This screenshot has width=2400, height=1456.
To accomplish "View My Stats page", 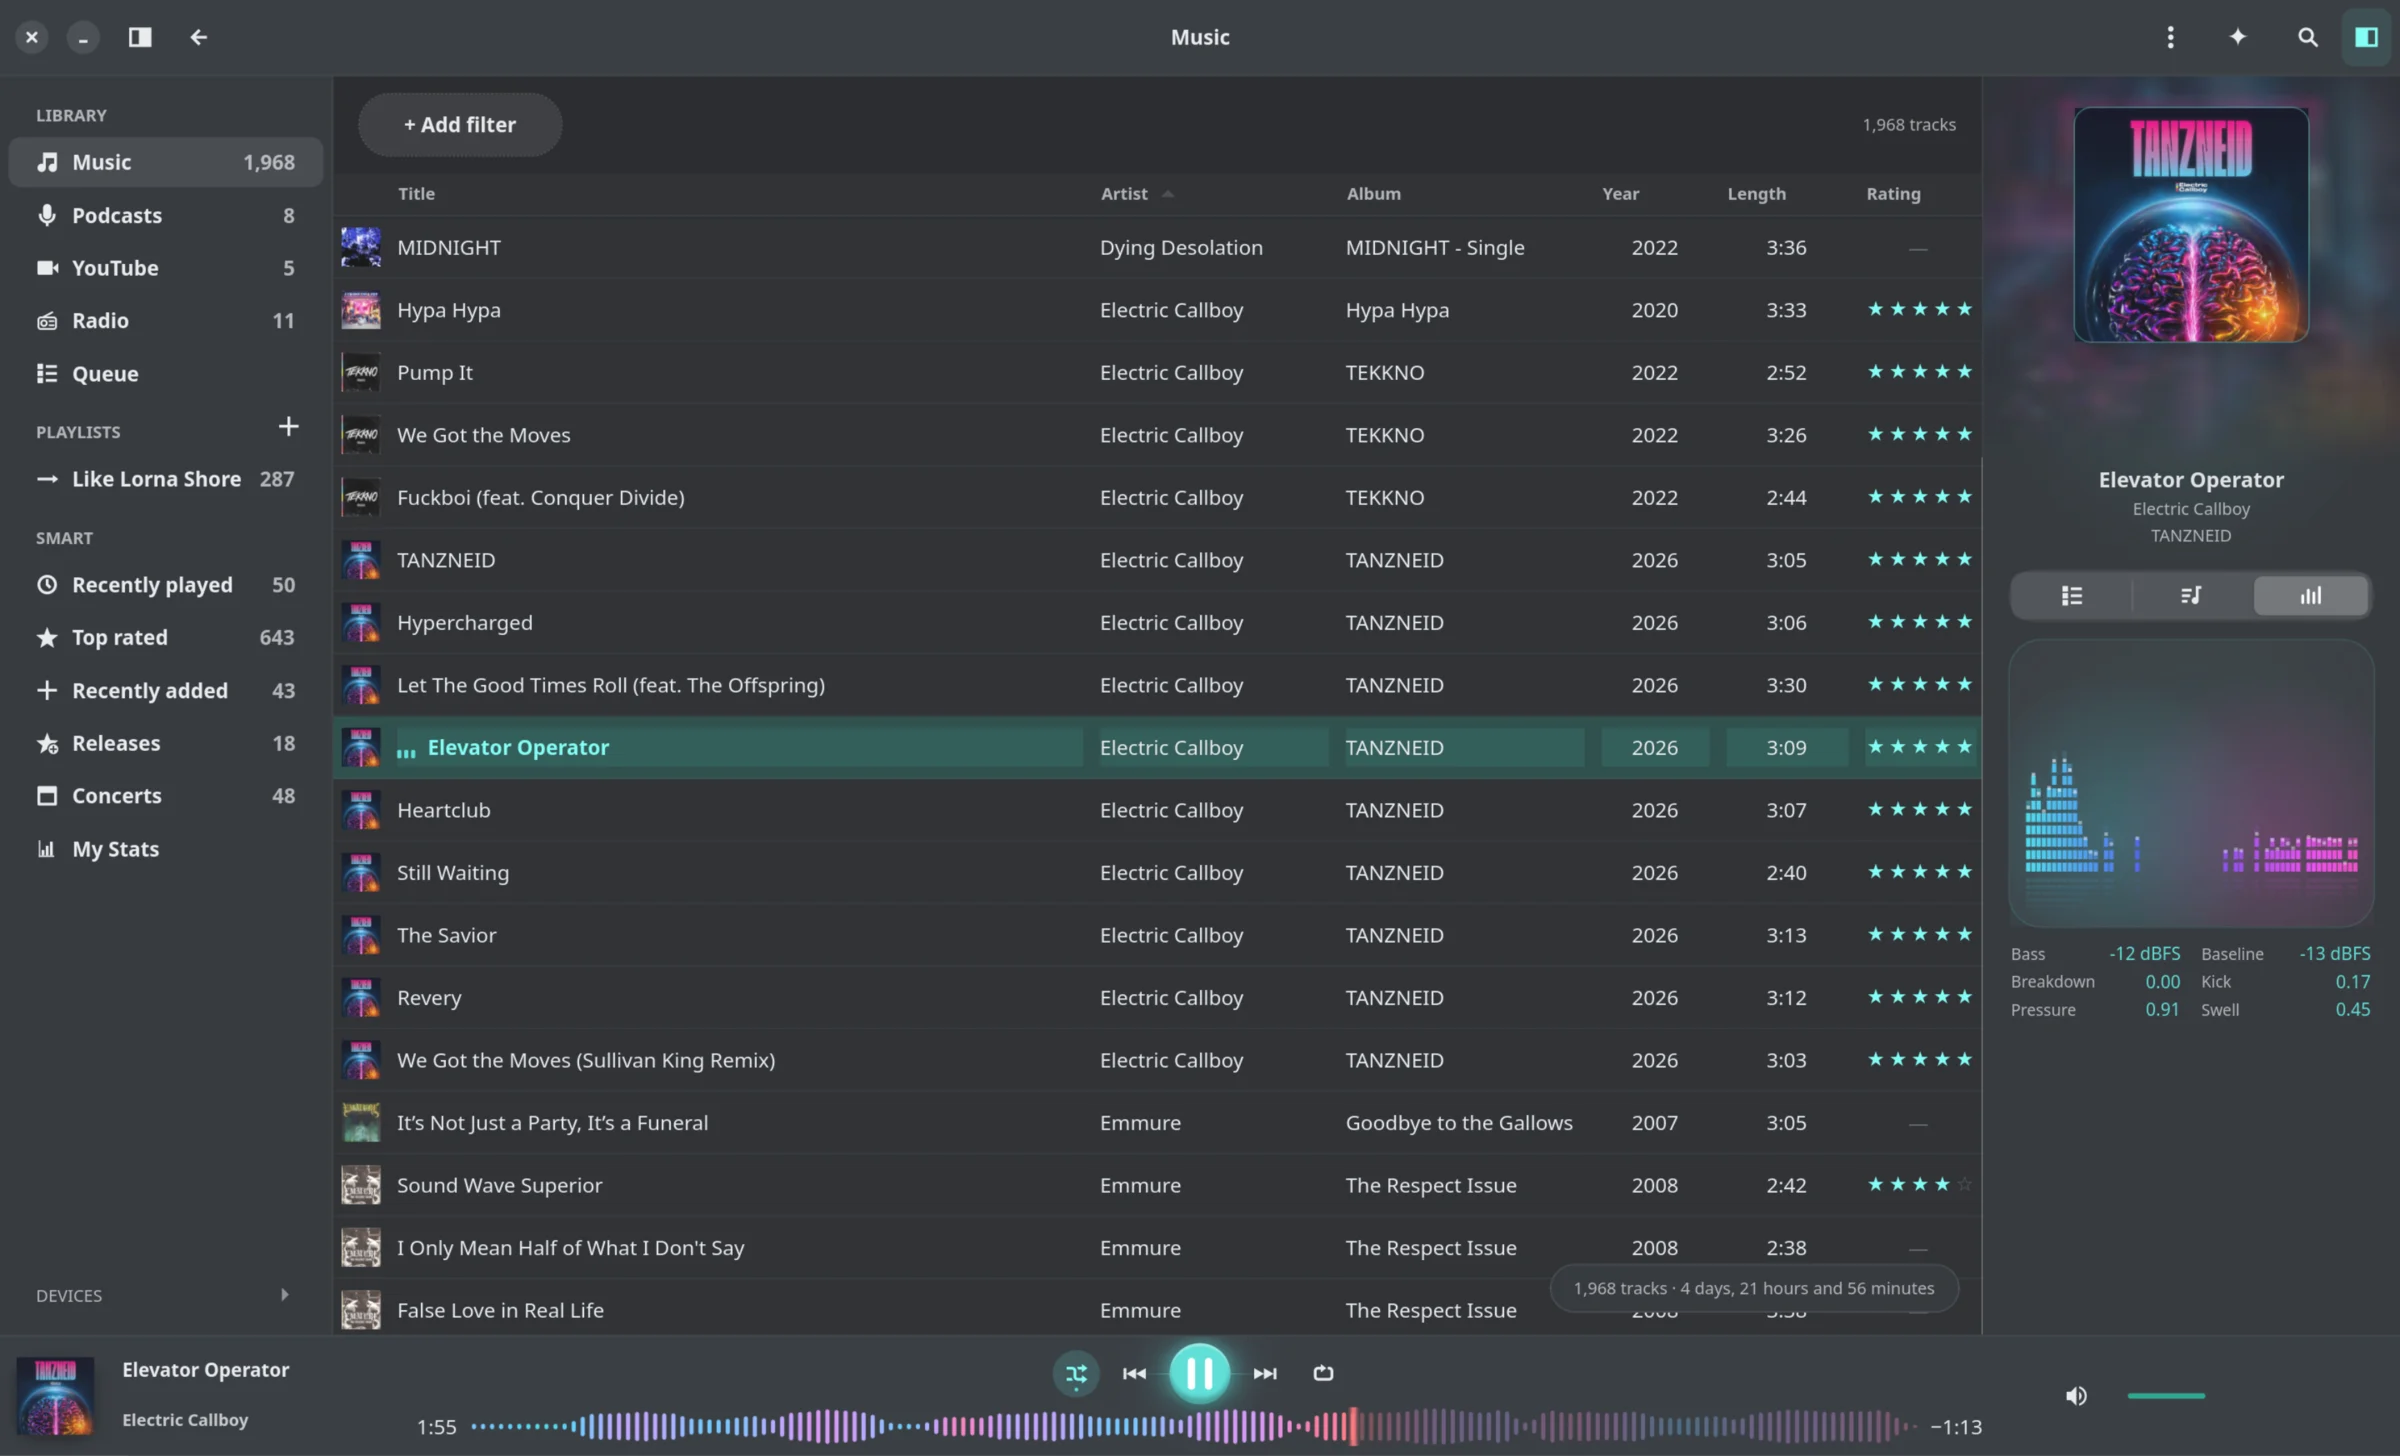I will pyautogui.click(x=166, y=849).
